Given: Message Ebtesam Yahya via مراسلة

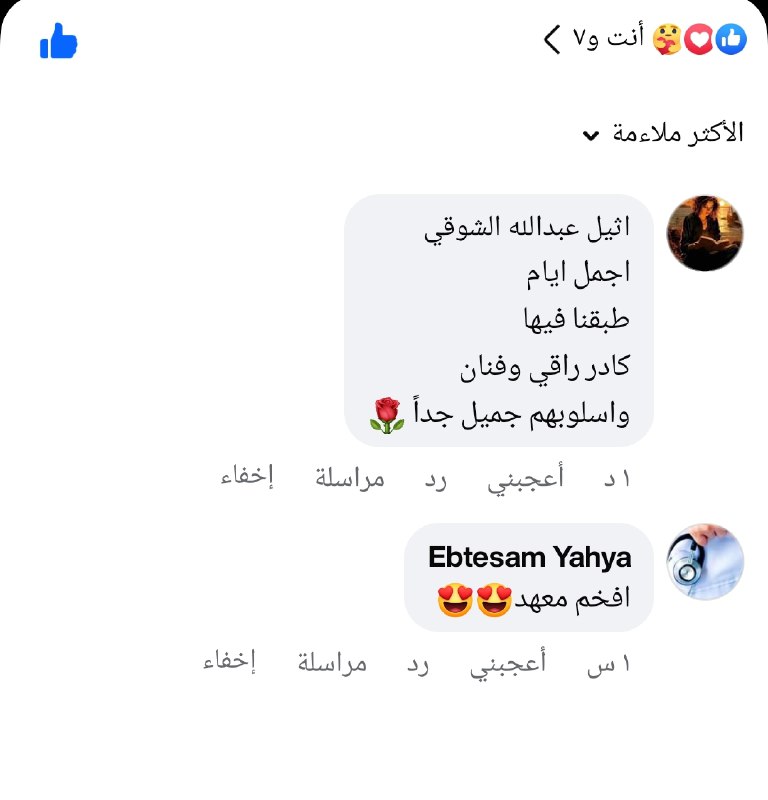Looking at the screenshot, I should pos(332,663).
